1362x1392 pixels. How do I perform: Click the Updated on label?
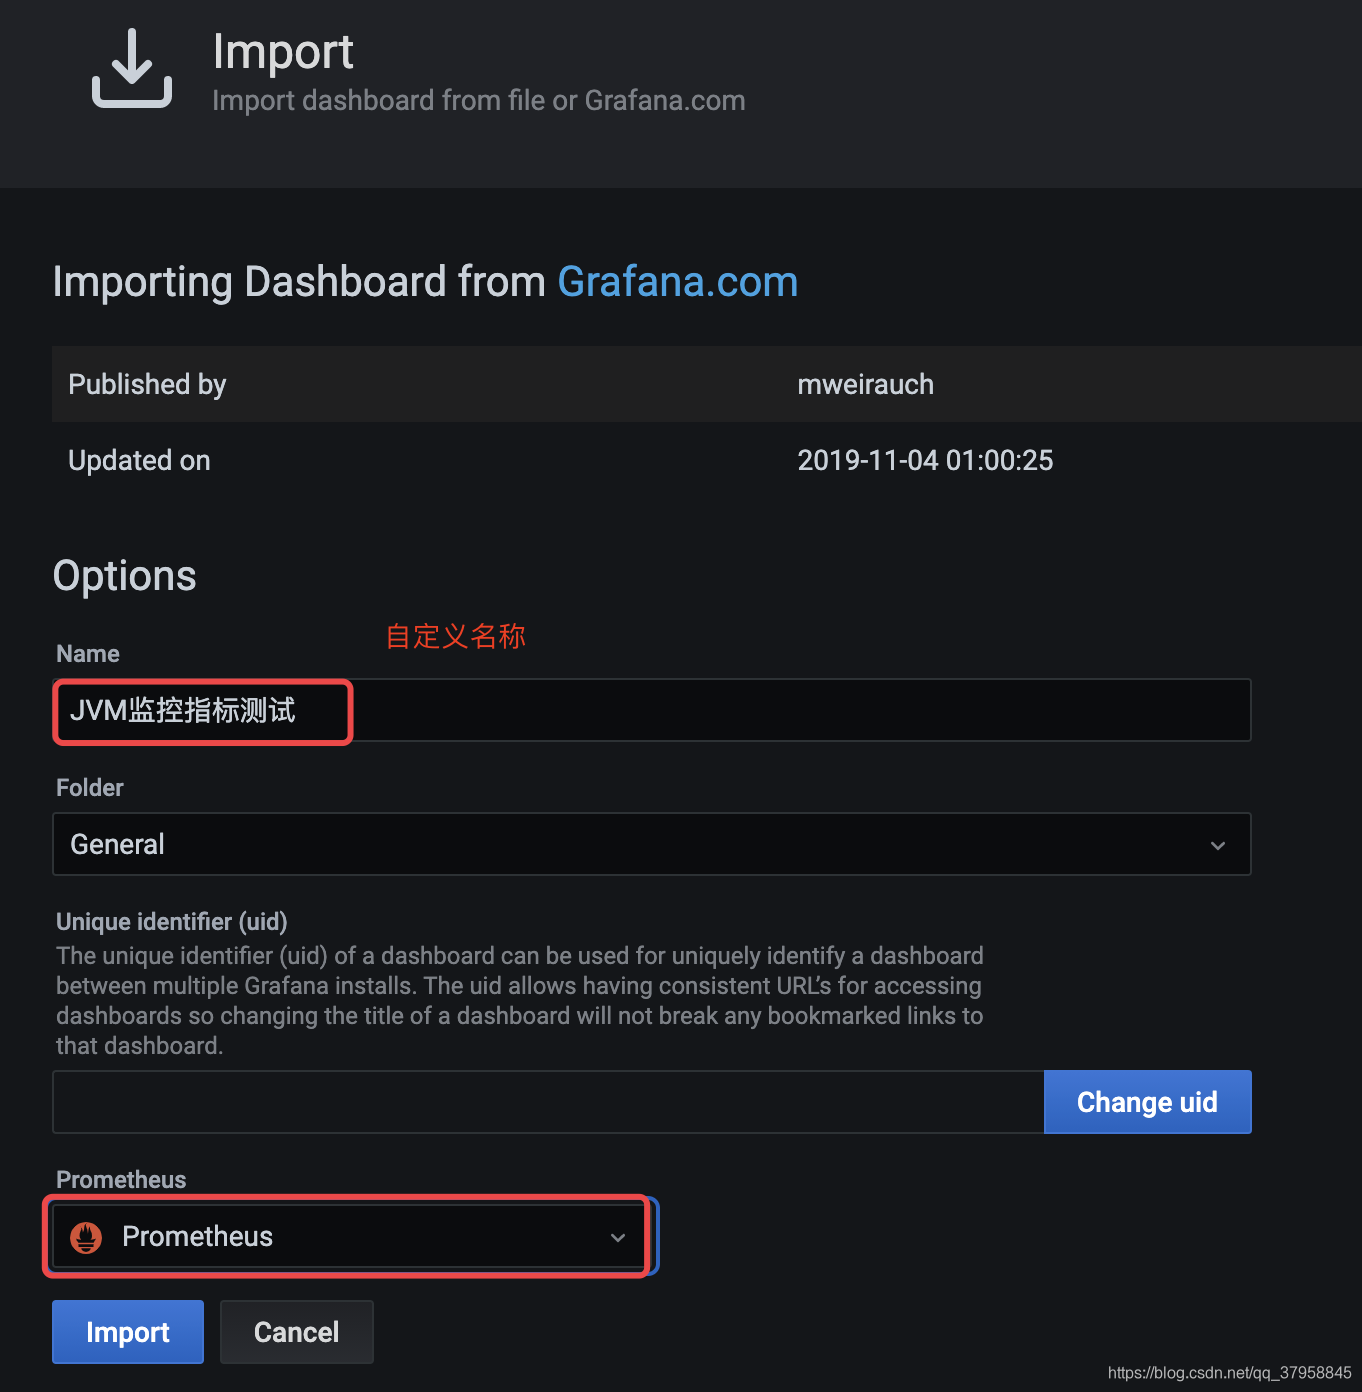coord(139,461)
